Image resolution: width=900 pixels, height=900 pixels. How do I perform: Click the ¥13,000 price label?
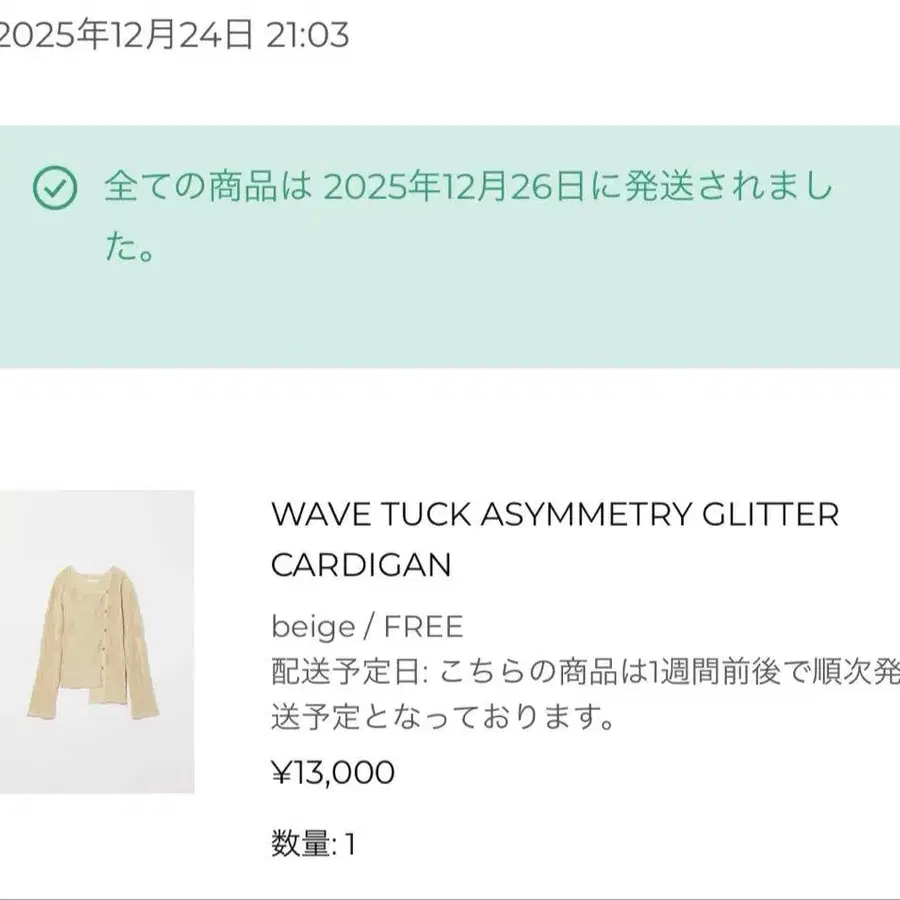333,773
